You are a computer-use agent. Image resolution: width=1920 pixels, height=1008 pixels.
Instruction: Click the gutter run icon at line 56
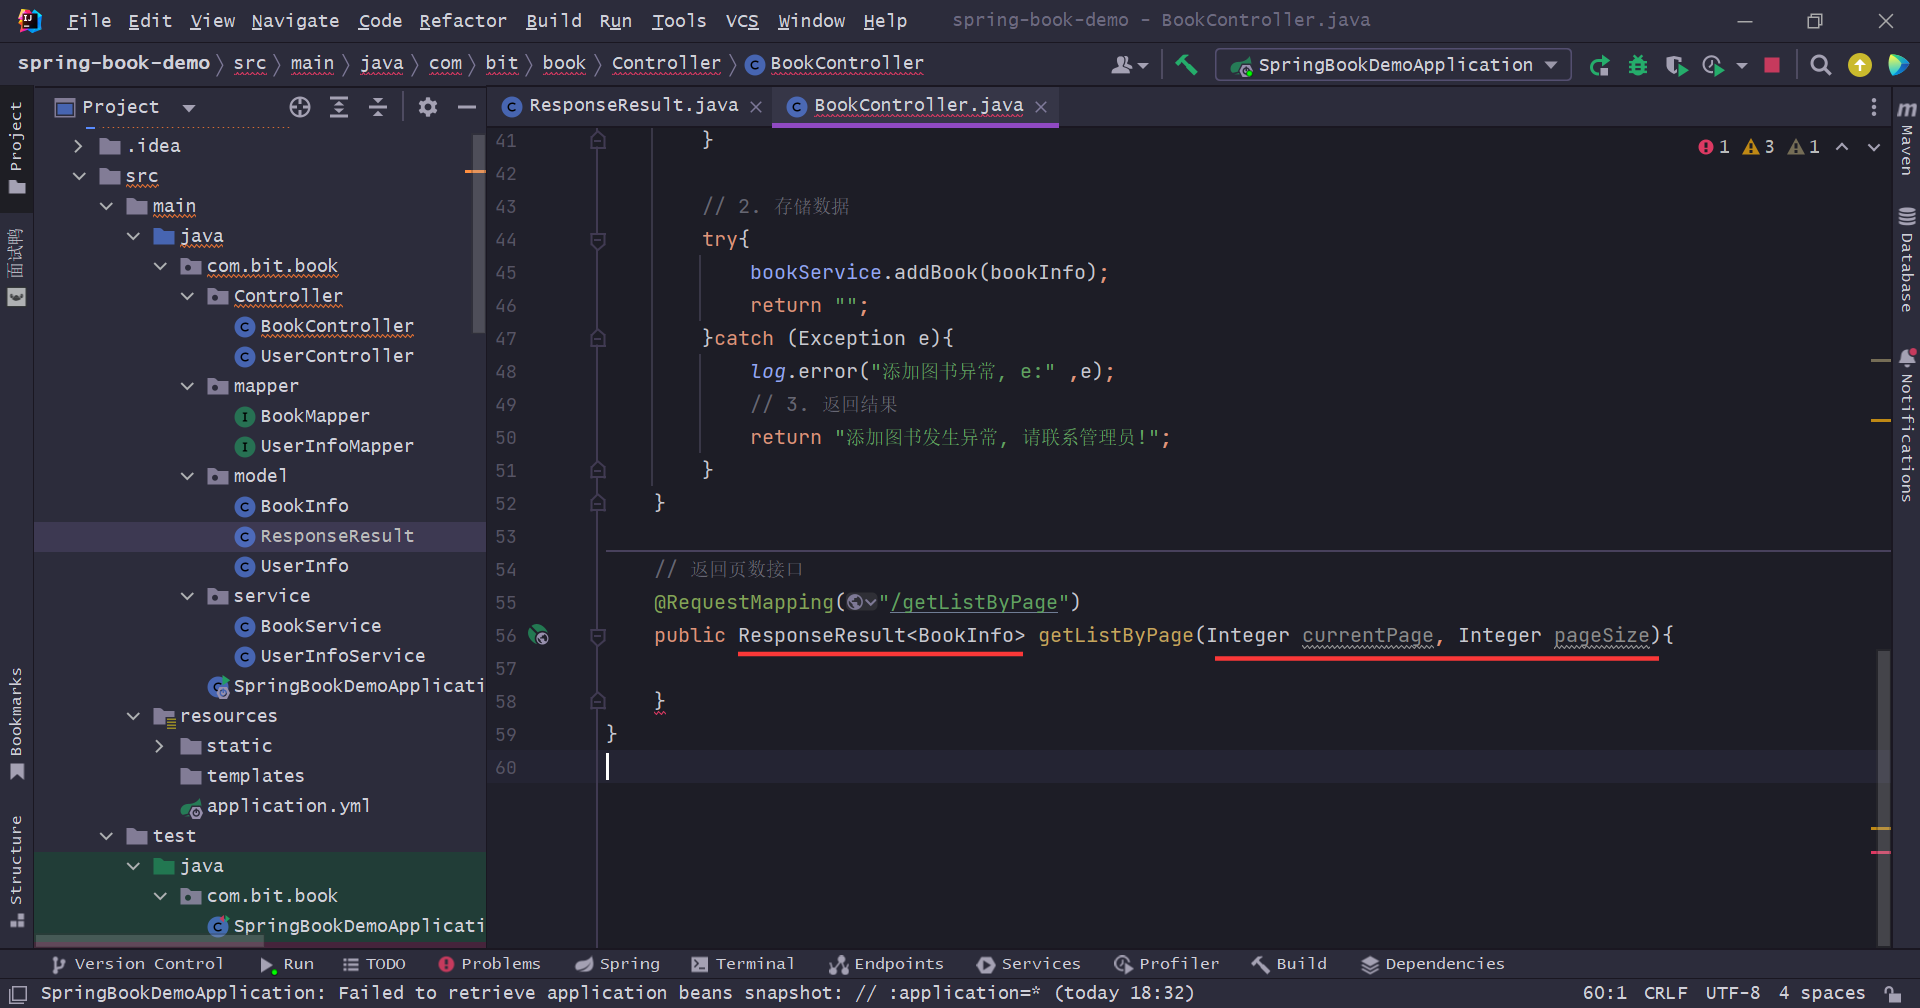[538, 635]
